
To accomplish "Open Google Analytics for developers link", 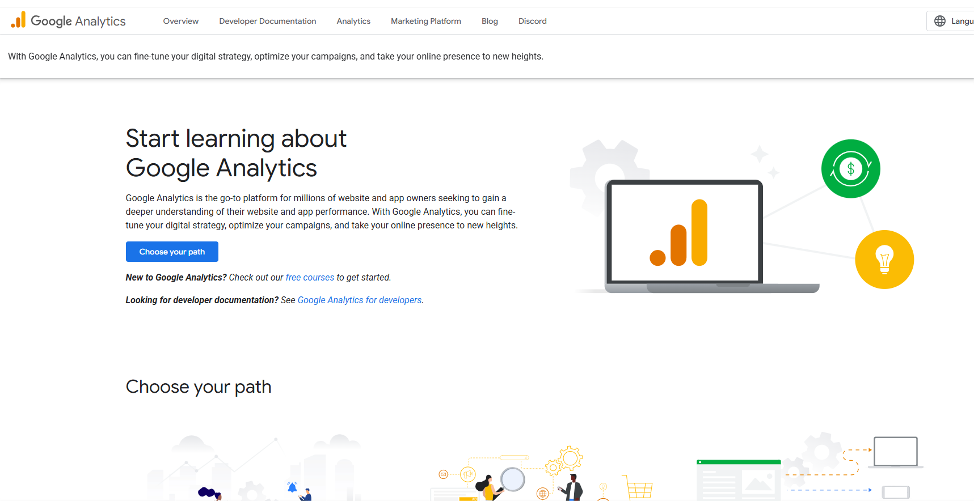I will pos(360,300).
